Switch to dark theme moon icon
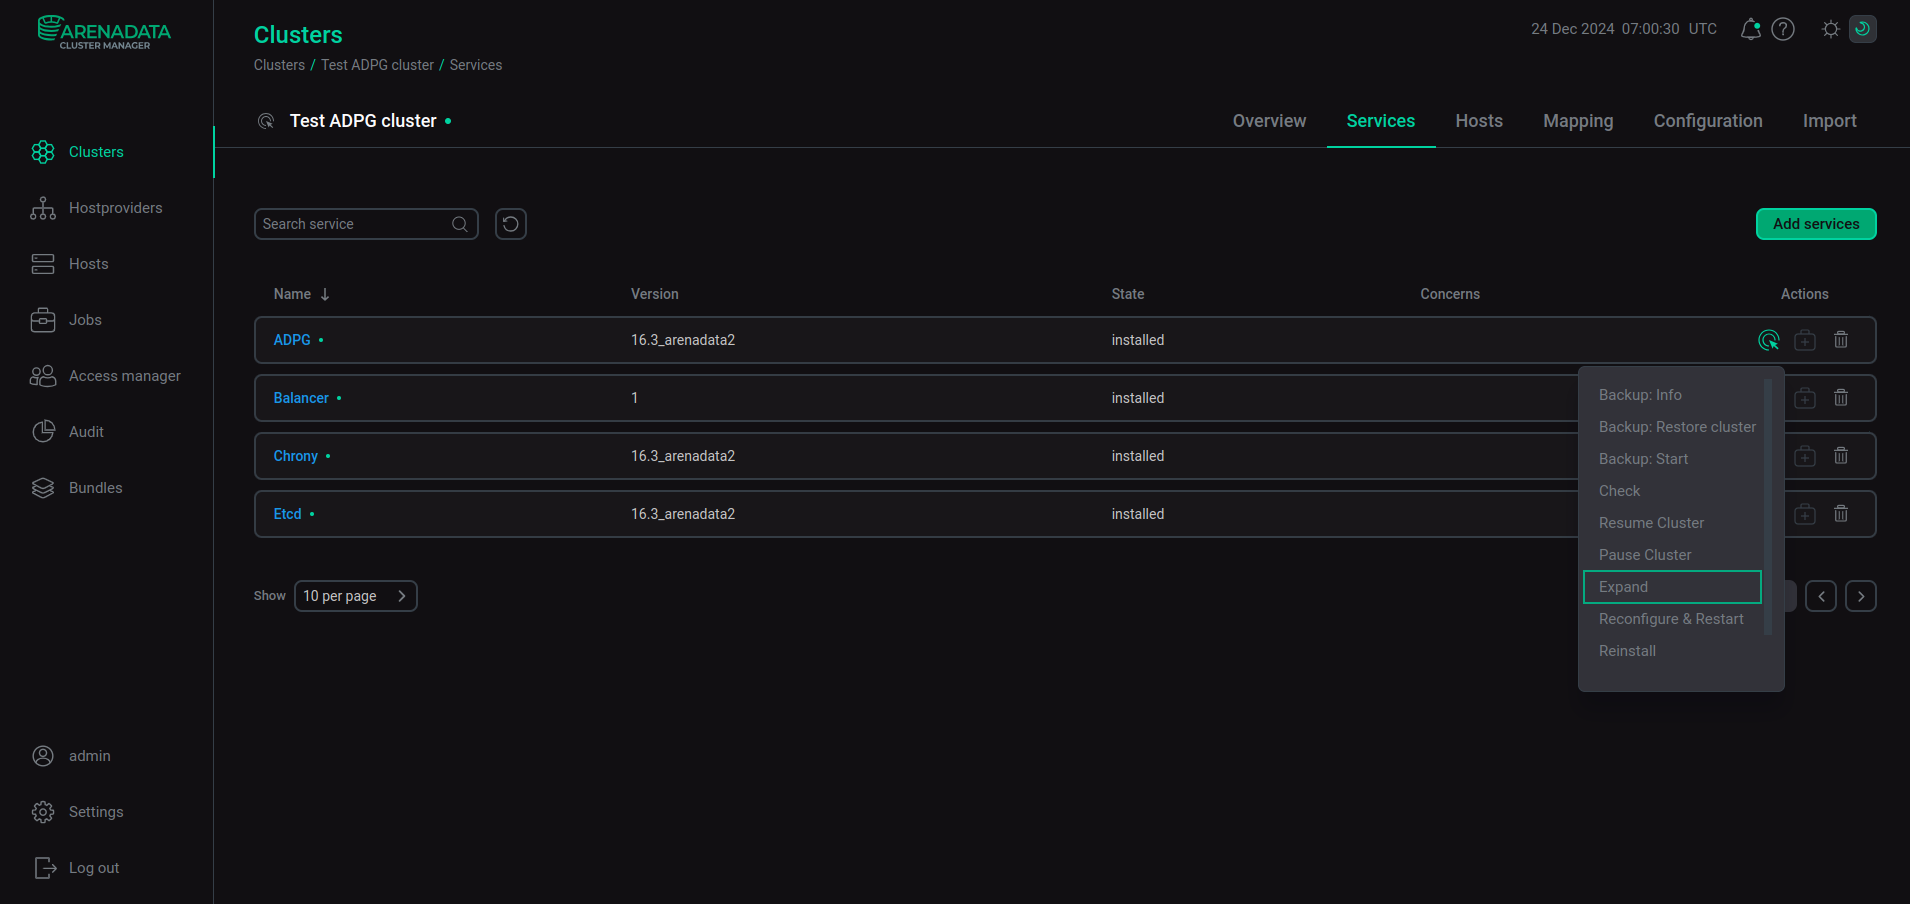 point(1863,29)
